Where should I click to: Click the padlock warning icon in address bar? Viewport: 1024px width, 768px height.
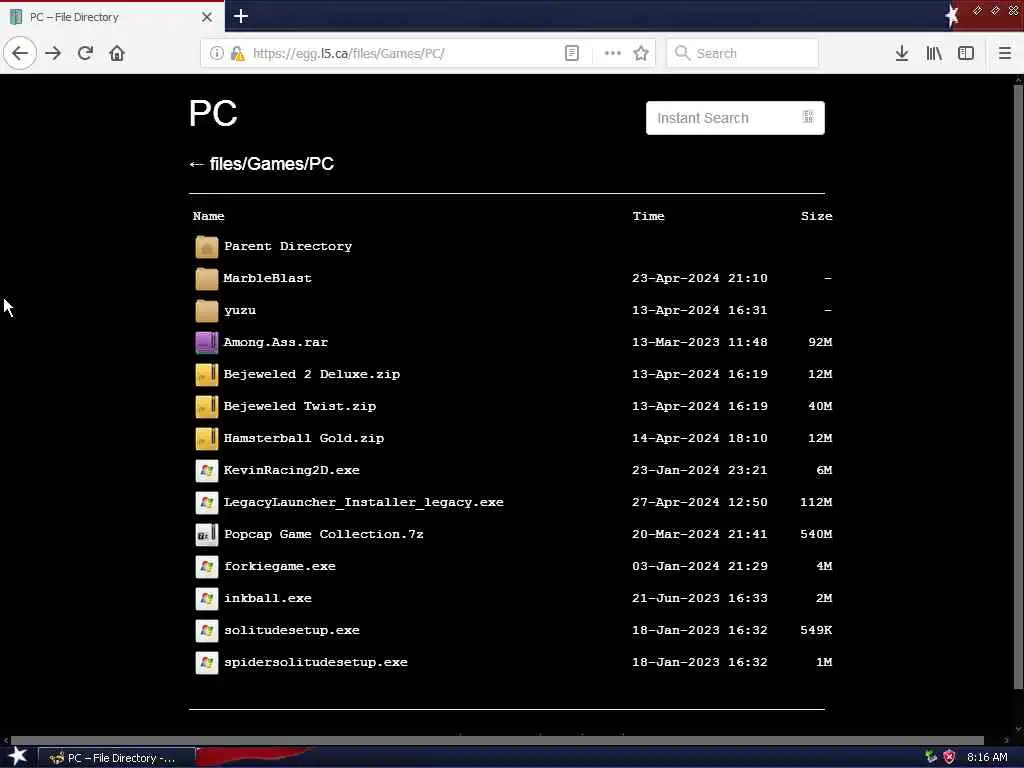click(238, 54)
